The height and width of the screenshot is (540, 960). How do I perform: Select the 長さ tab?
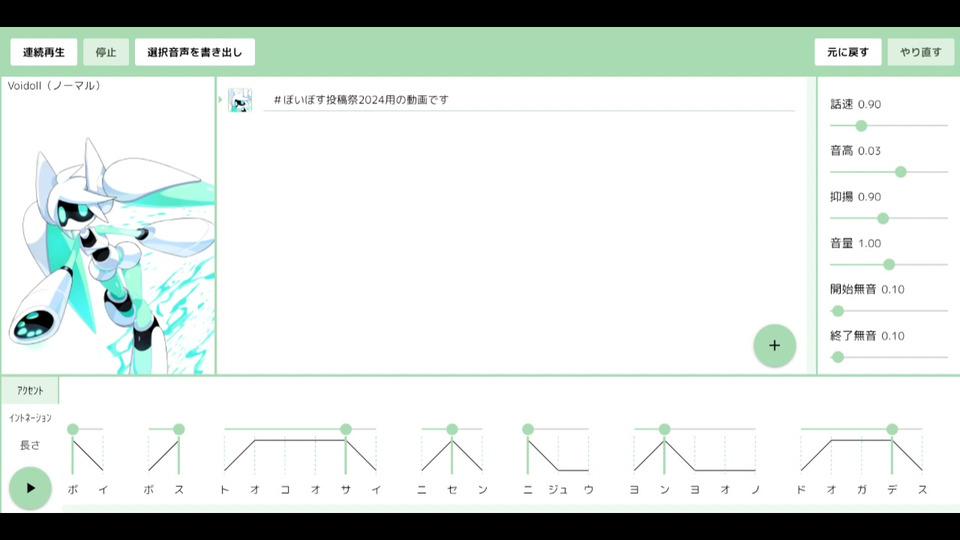point(30,445)
